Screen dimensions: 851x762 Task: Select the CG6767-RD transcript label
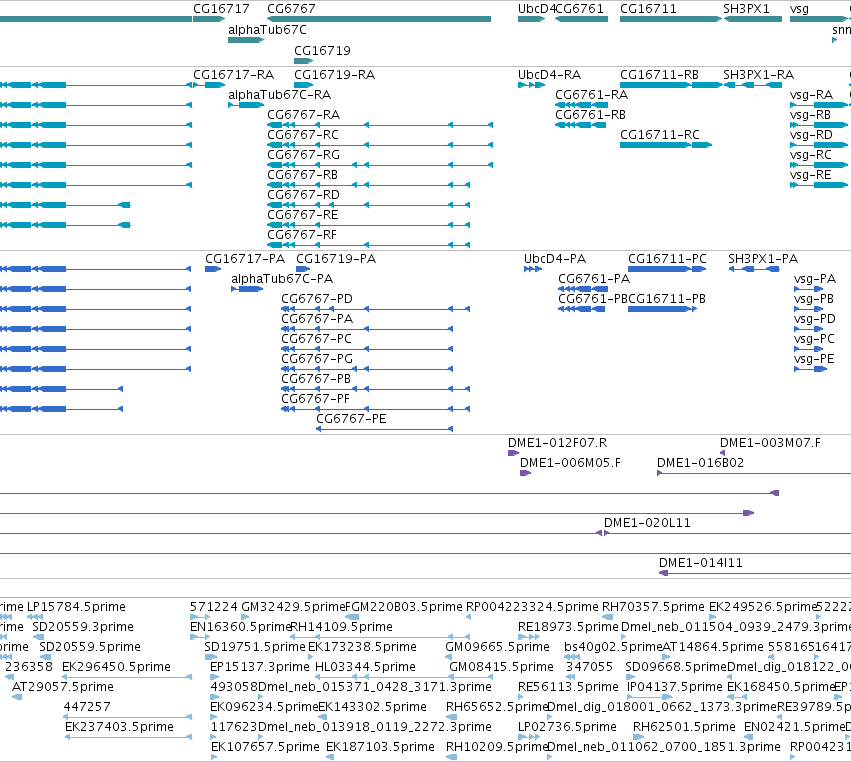(x=303, y=195)
